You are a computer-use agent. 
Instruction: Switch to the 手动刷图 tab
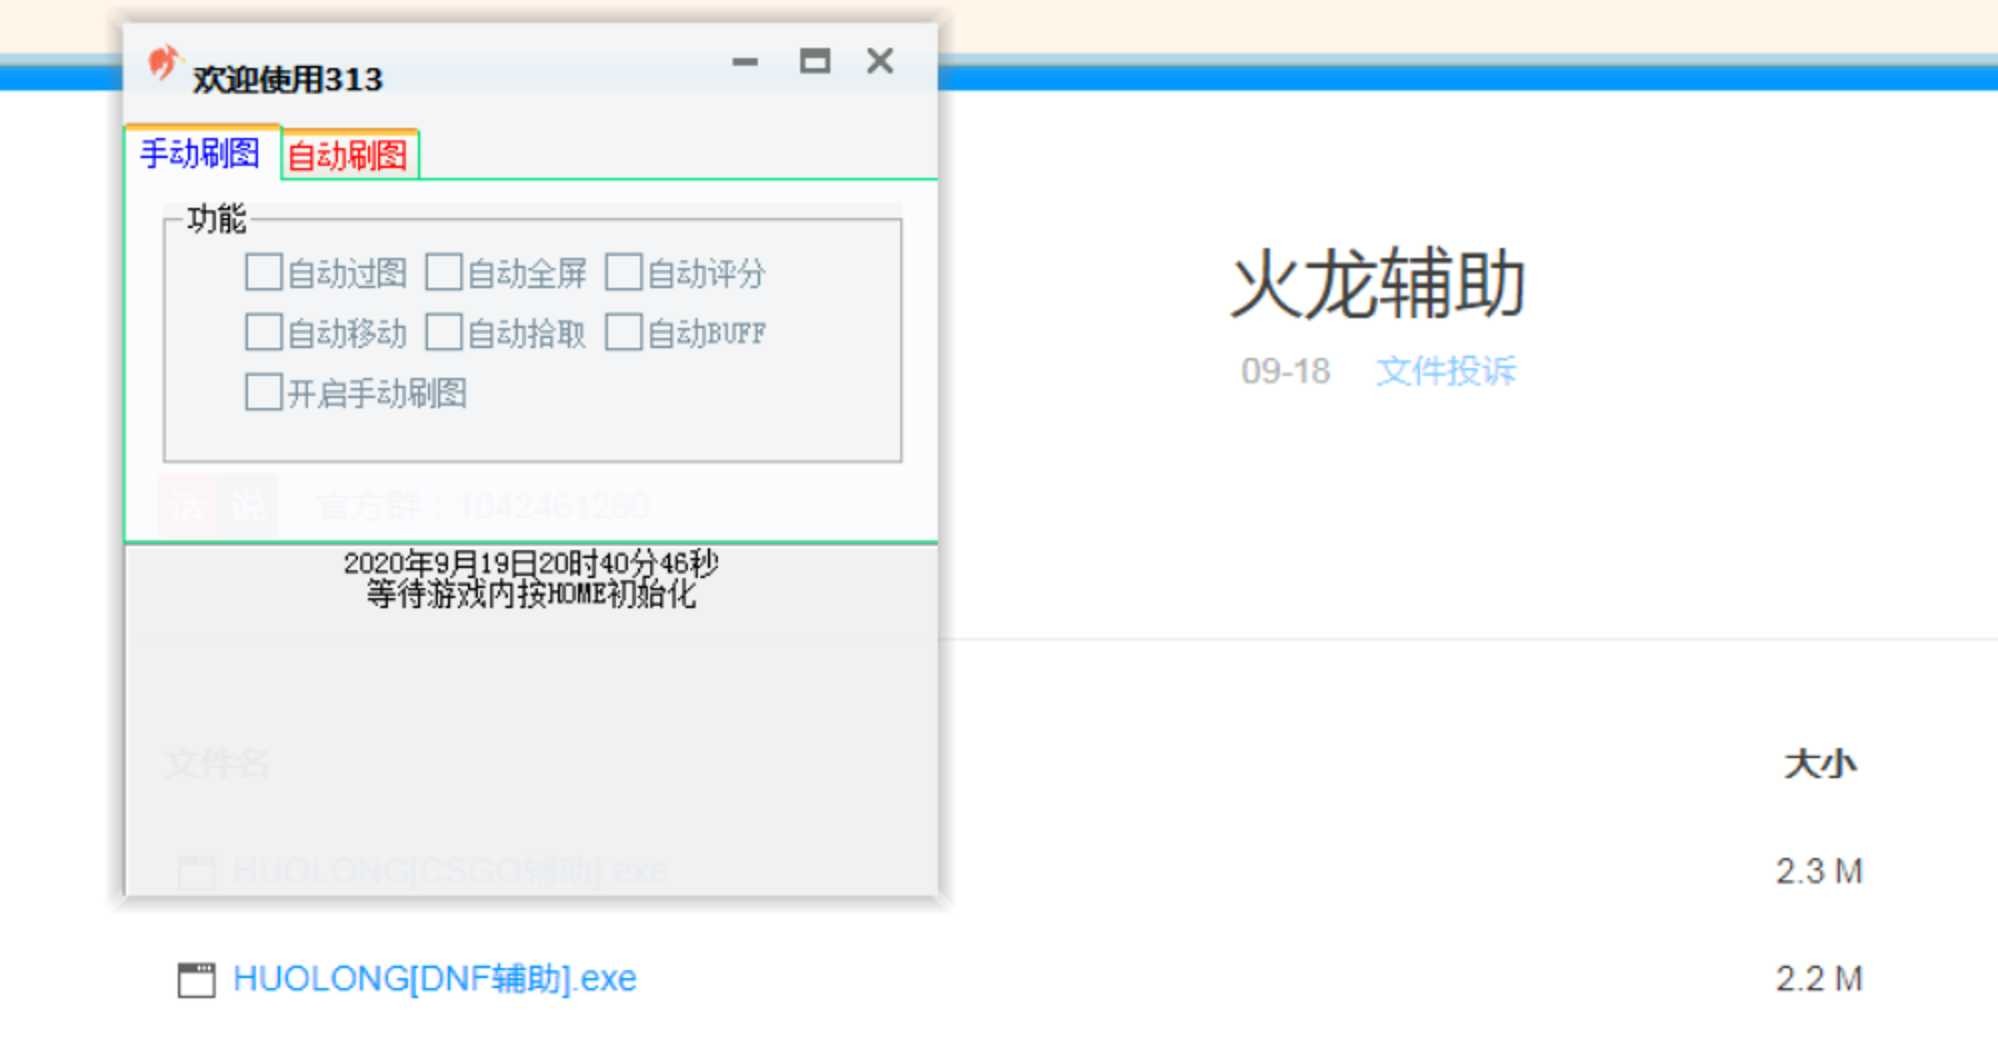pyautogui.click(x=200, y=153)
